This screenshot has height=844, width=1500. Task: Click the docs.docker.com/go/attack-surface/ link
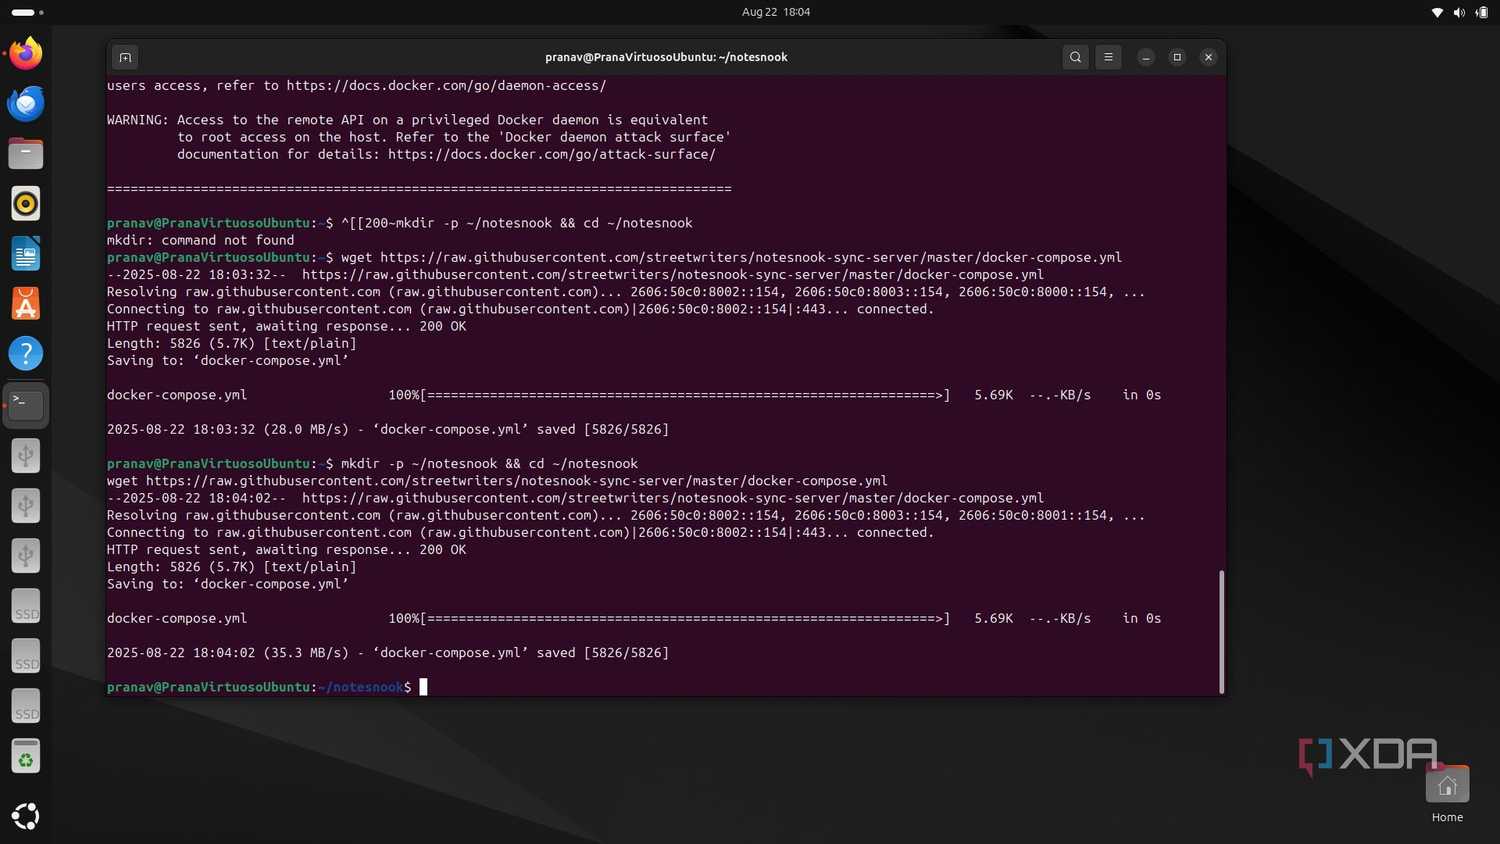552,154
